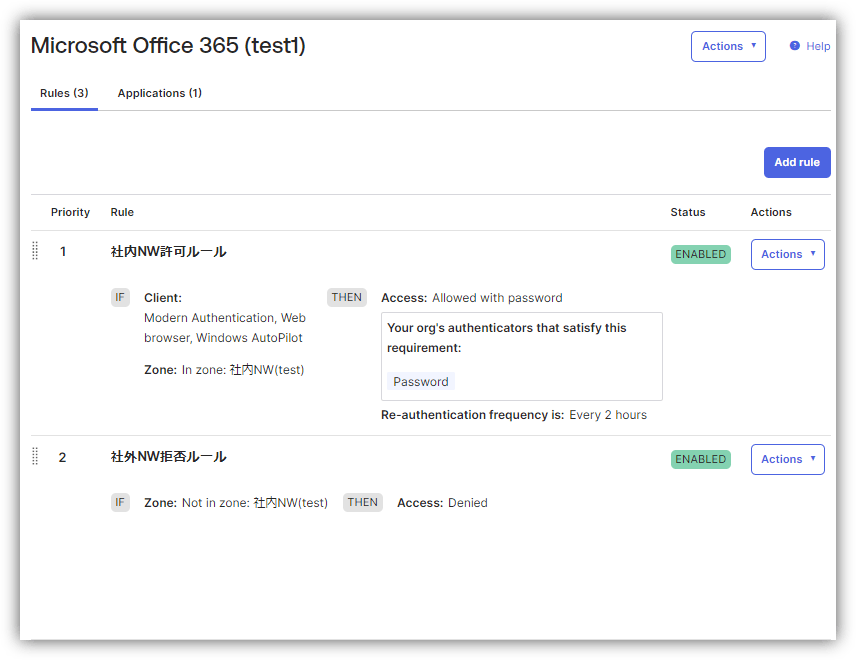Click the THEN badge beside Allowed with password

(347, 298)
